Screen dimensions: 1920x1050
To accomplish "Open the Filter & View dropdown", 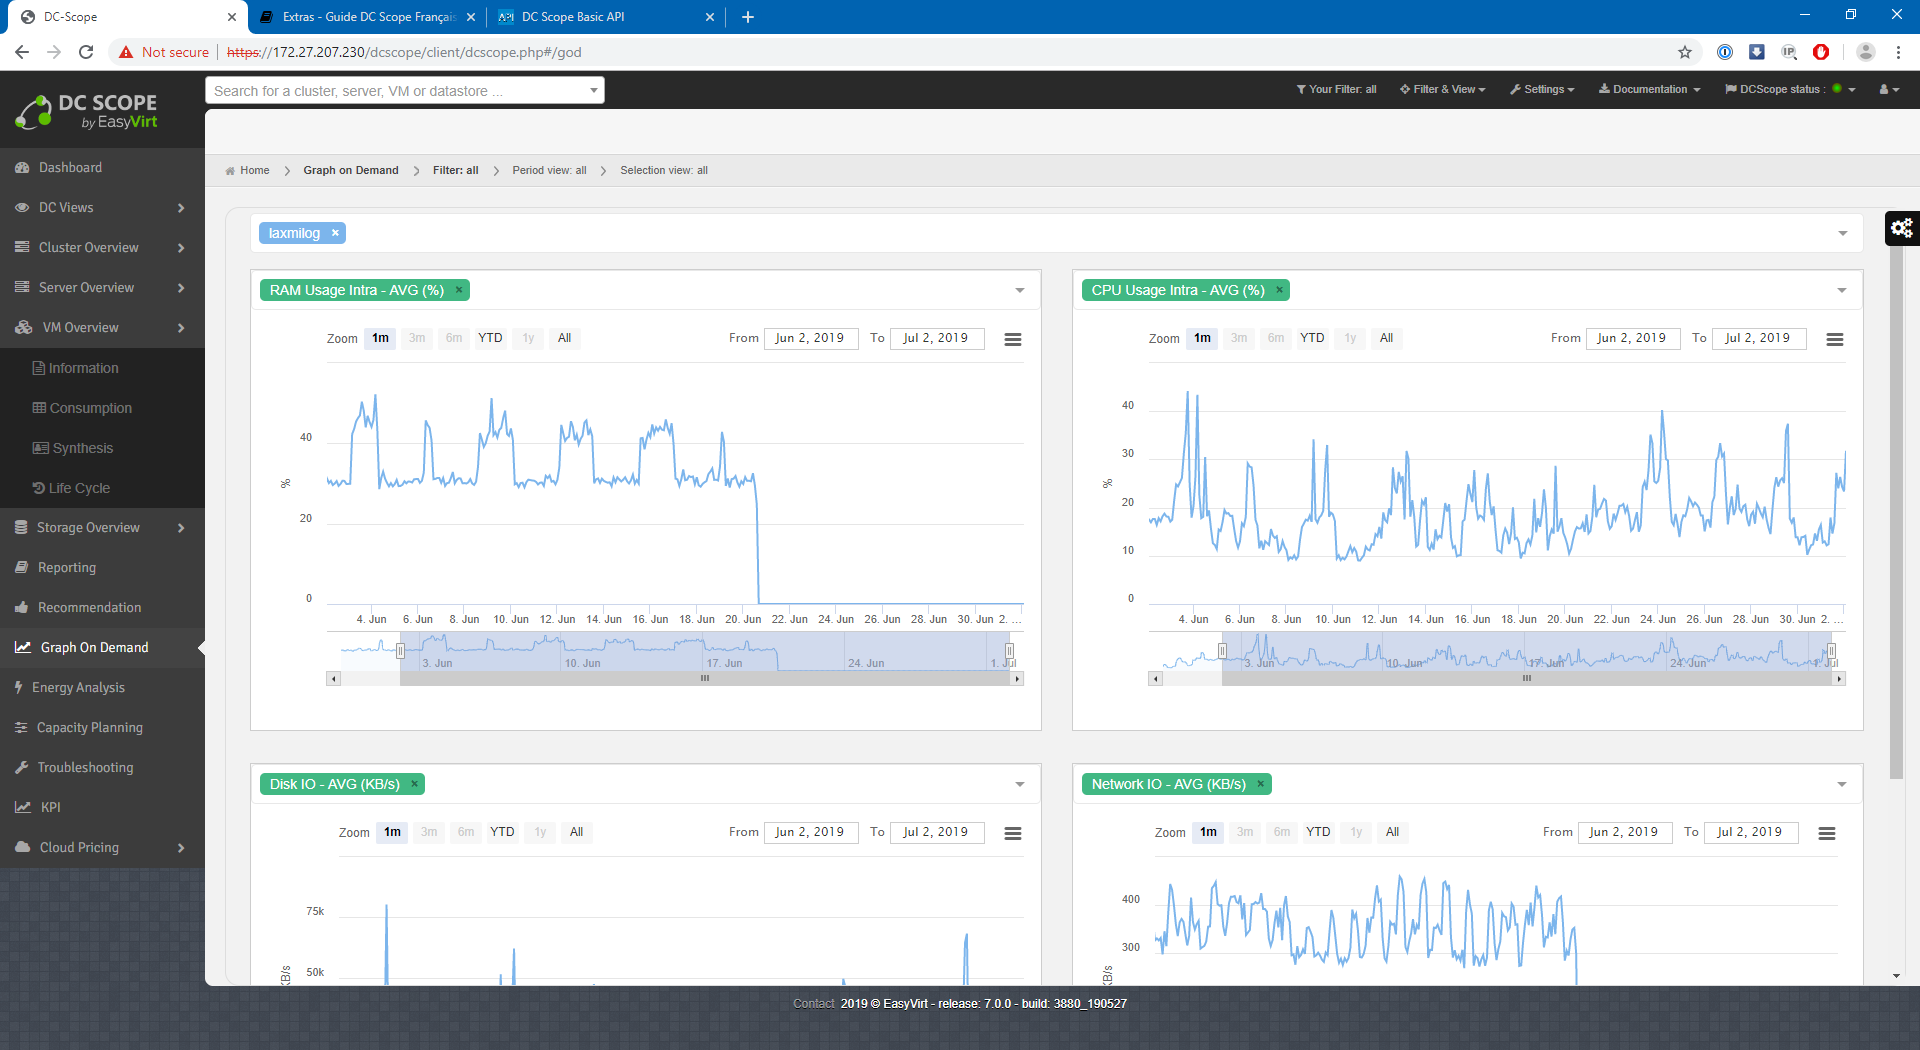I will 1442,90.
